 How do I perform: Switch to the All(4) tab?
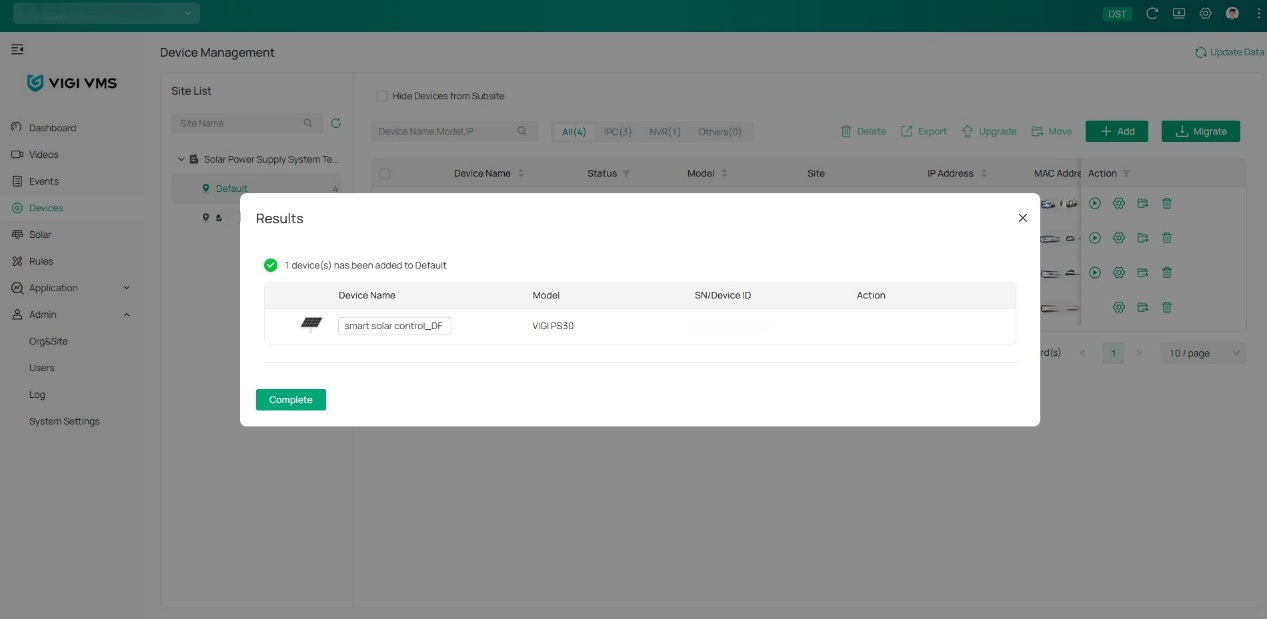pyautogui.click(x=574, y=132)
